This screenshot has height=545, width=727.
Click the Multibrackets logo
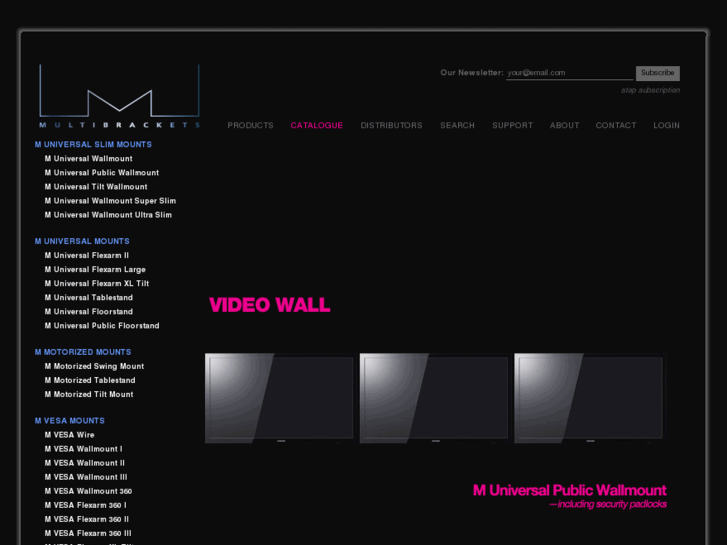click(120, 96)
